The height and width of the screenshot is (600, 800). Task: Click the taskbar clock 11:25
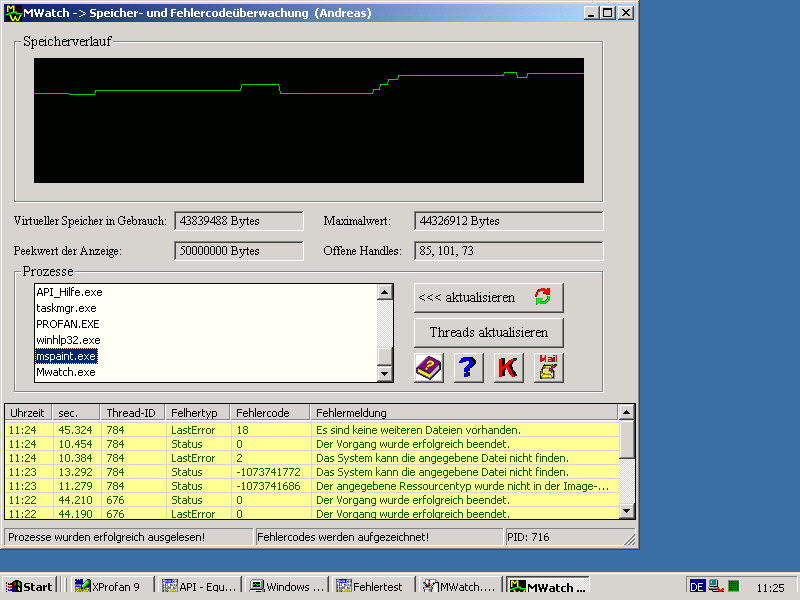click(x=770, y=588)
